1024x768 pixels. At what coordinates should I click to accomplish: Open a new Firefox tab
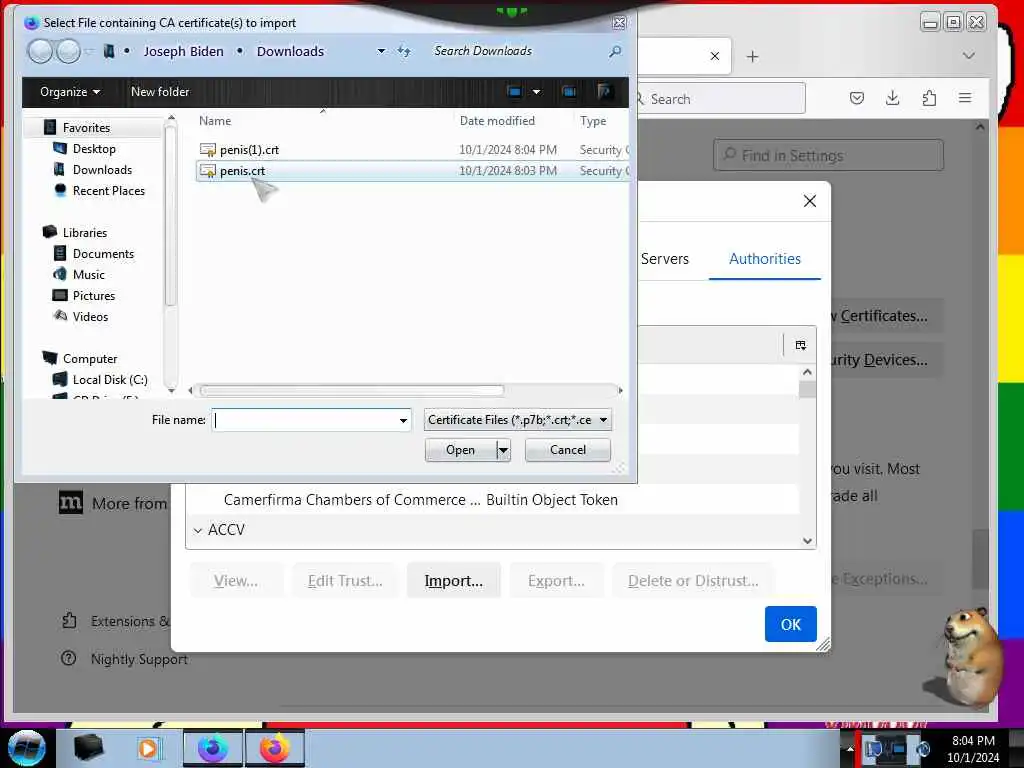[752, 57]
